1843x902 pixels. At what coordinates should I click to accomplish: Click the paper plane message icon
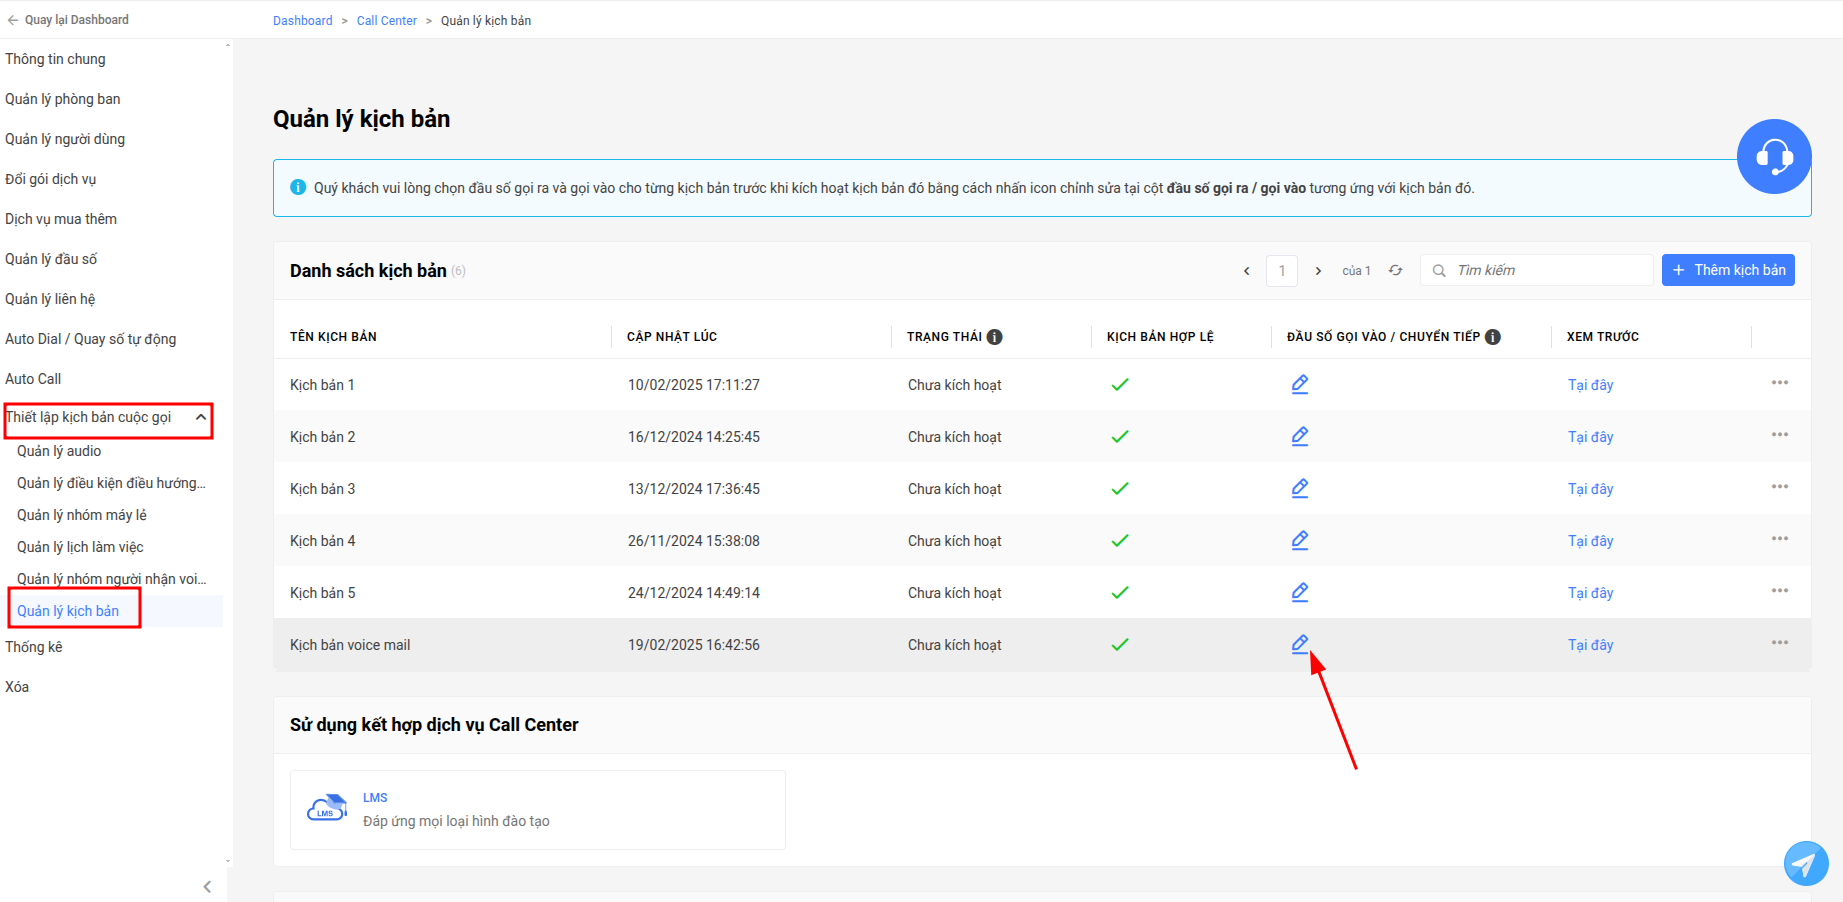pos(1806,863)
